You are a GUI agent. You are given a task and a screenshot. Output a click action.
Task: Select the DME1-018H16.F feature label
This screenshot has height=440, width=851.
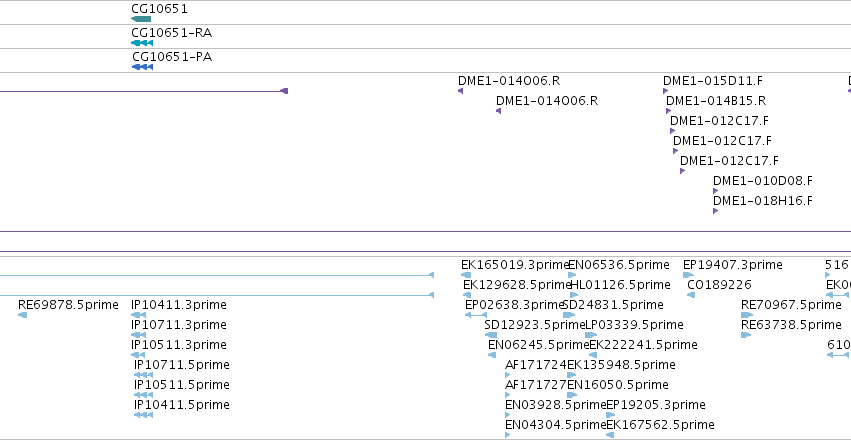(x=763, y=201)
